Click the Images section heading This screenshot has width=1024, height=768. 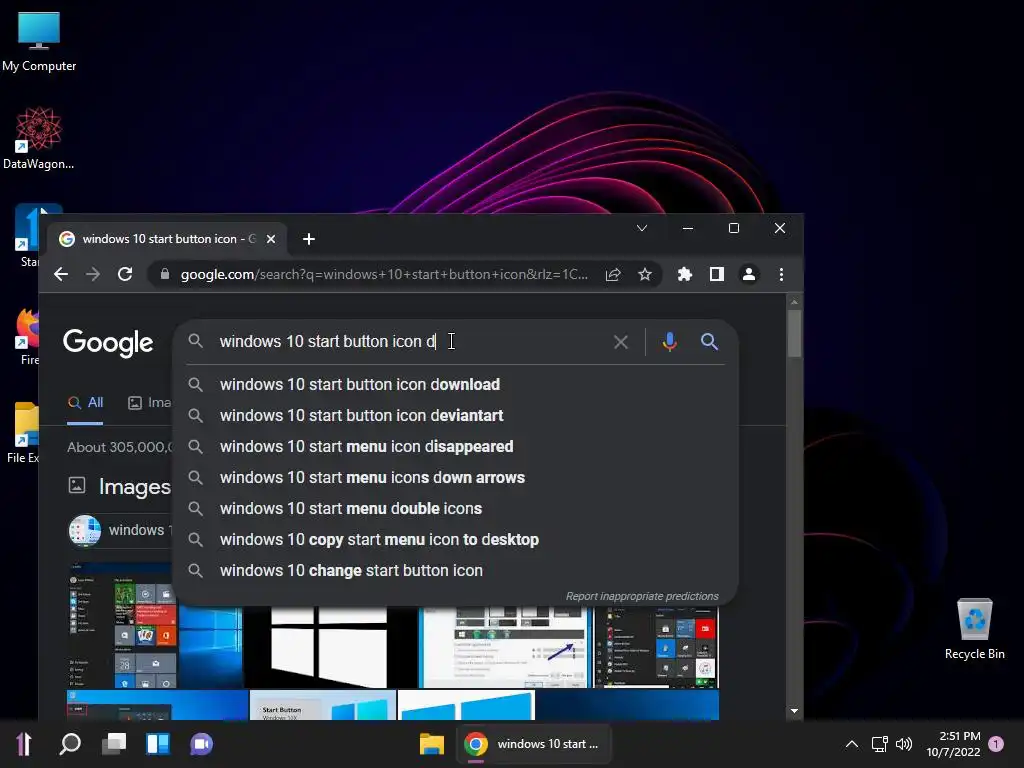pyautogui.click(x=135, y=487)
